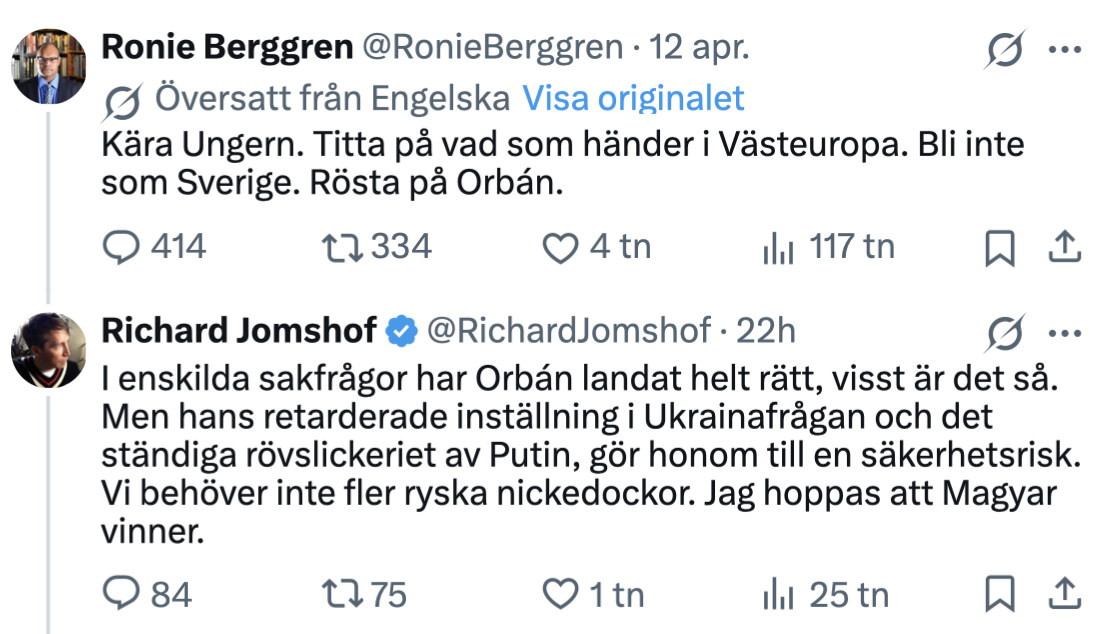Bookmark Richard Jomshof's tweet
Viewport: 1112px width, 634px height.
[x=999, y=596]
